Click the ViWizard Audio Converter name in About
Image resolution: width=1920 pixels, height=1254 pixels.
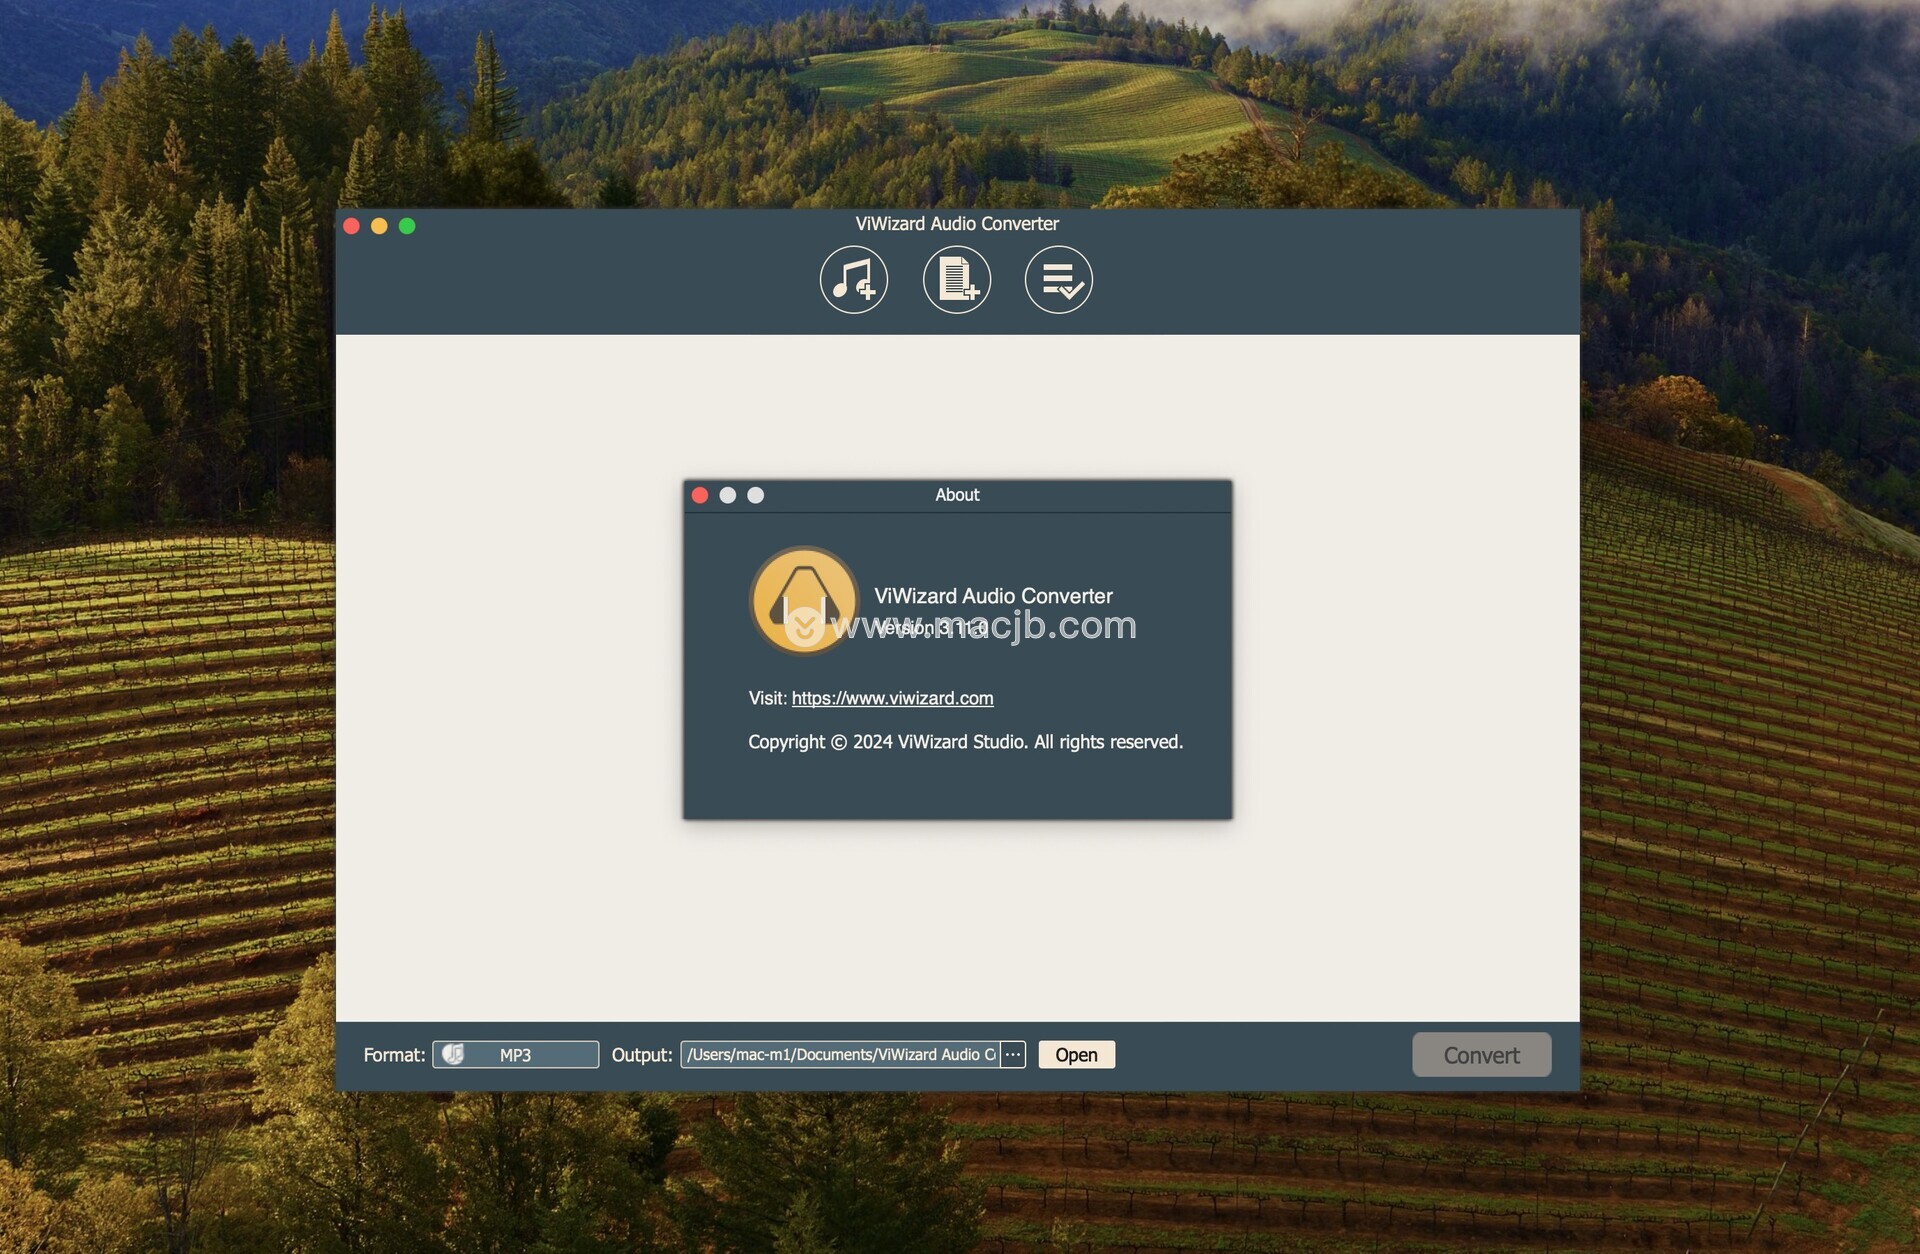click(993, 596)
